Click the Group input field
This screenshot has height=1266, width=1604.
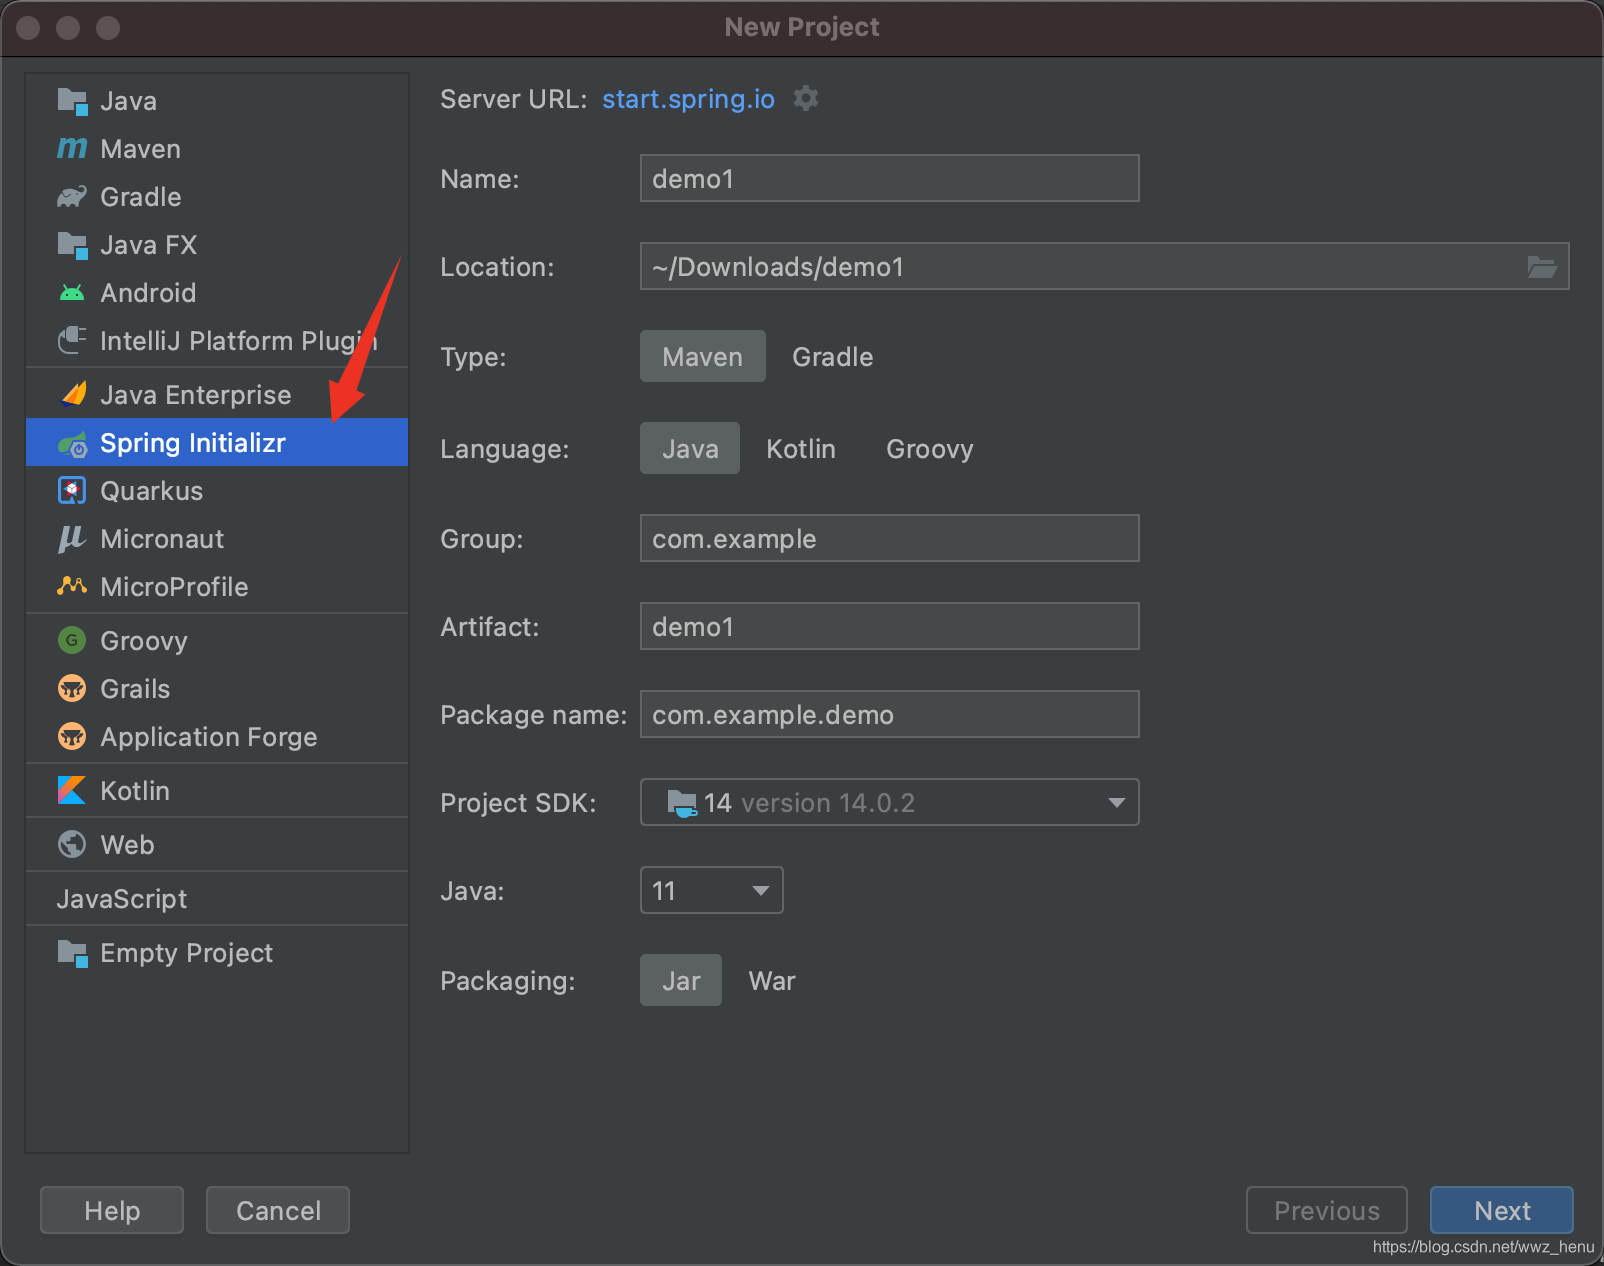tap(890, 539)
